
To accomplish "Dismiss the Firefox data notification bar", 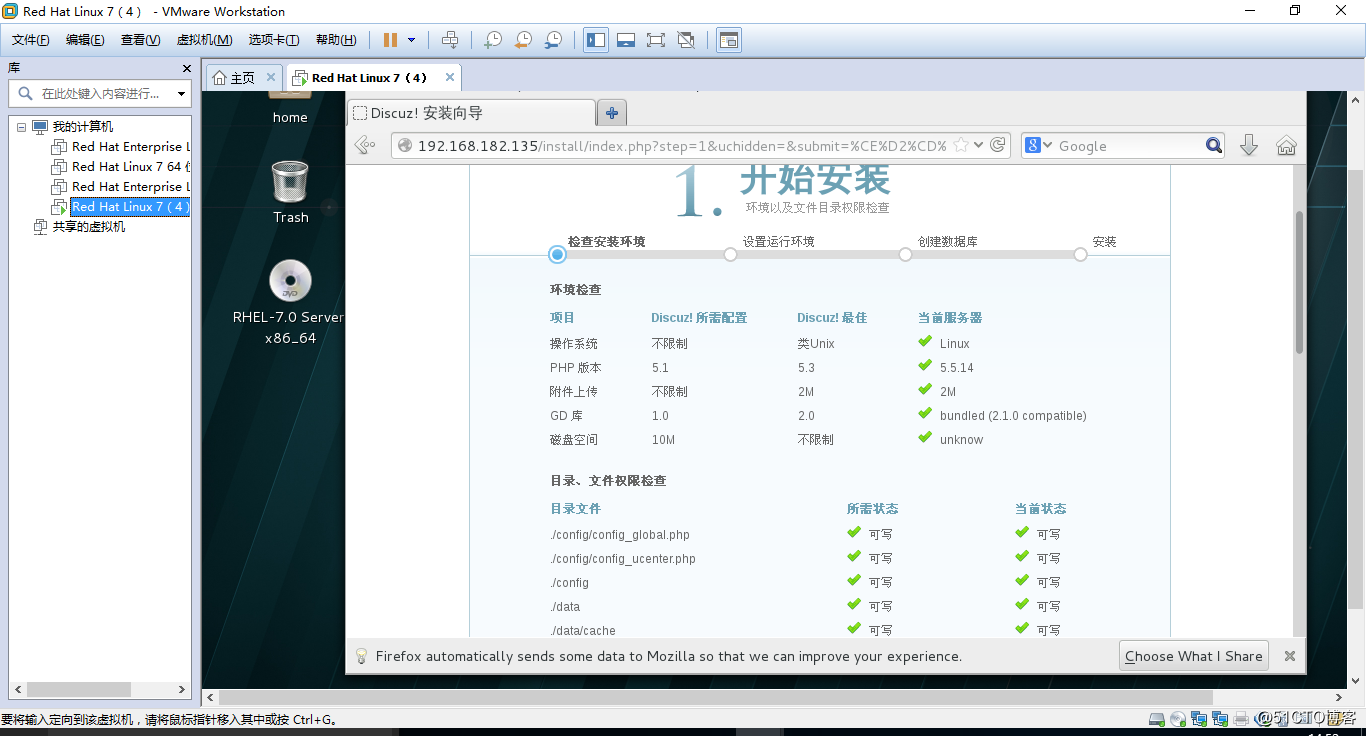I will coord(1290,656).
